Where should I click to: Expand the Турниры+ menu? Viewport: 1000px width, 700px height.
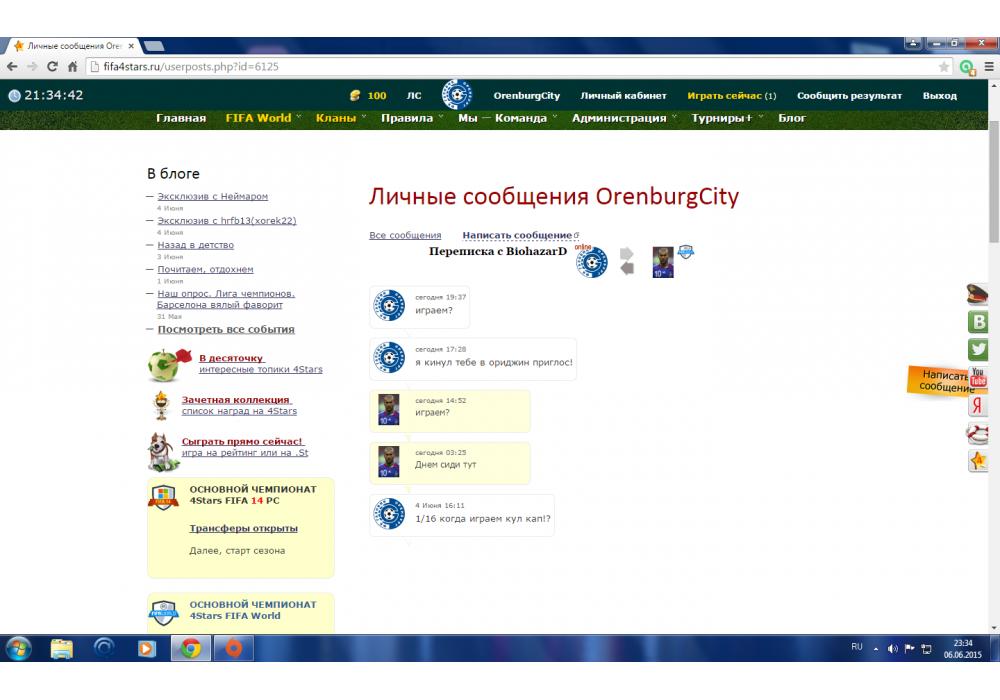(x=727, y=118)
